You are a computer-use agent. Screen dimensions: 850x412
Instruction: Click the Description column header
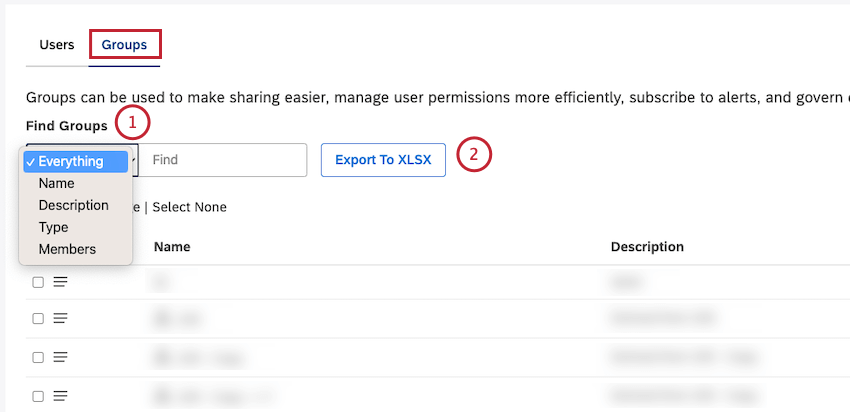coord(647,247)
